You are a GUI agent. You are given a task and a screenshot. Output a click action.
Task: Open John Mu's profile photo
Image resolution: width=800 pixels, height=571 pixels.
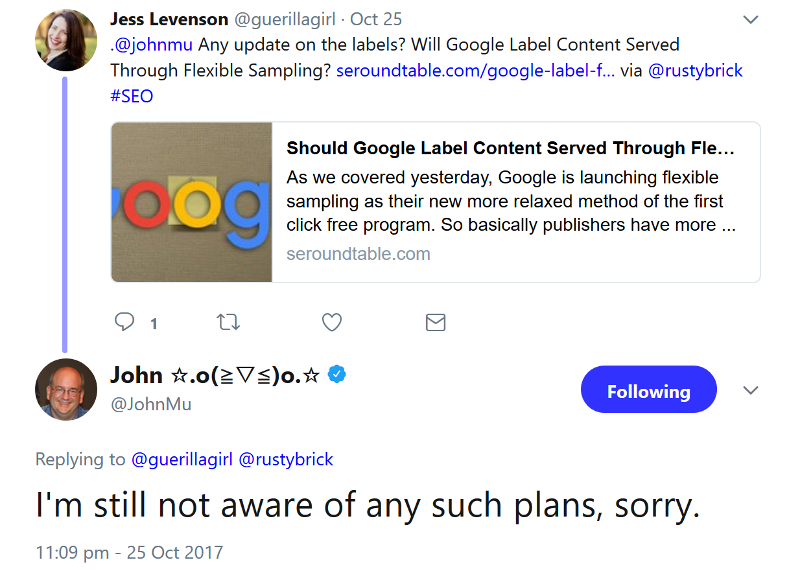[66, 389]
